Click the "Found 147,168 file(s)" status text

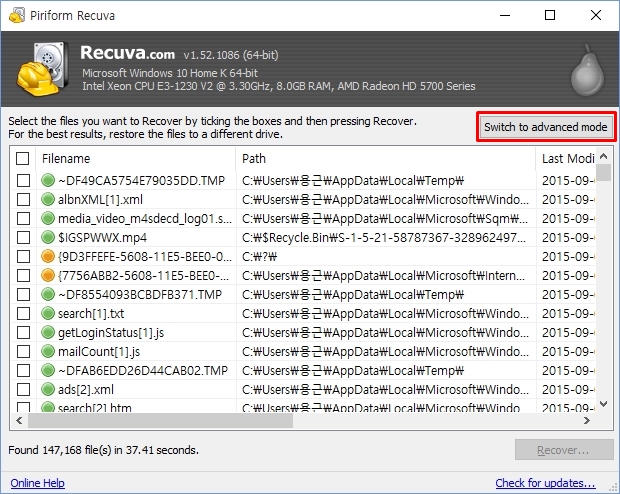pyautogui.click(x=104, y=450)
